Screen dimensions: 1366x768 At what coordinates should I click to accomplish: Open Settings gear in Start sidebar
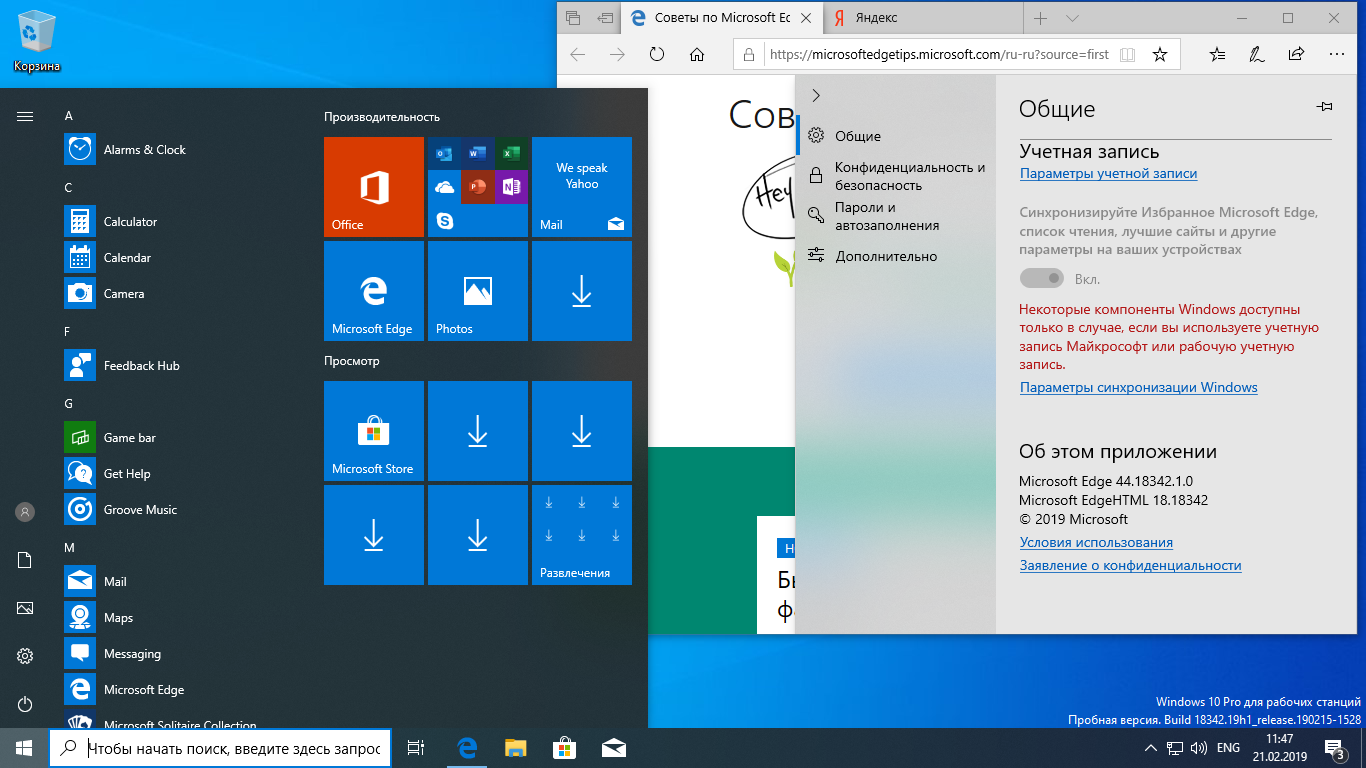point(25,656)
